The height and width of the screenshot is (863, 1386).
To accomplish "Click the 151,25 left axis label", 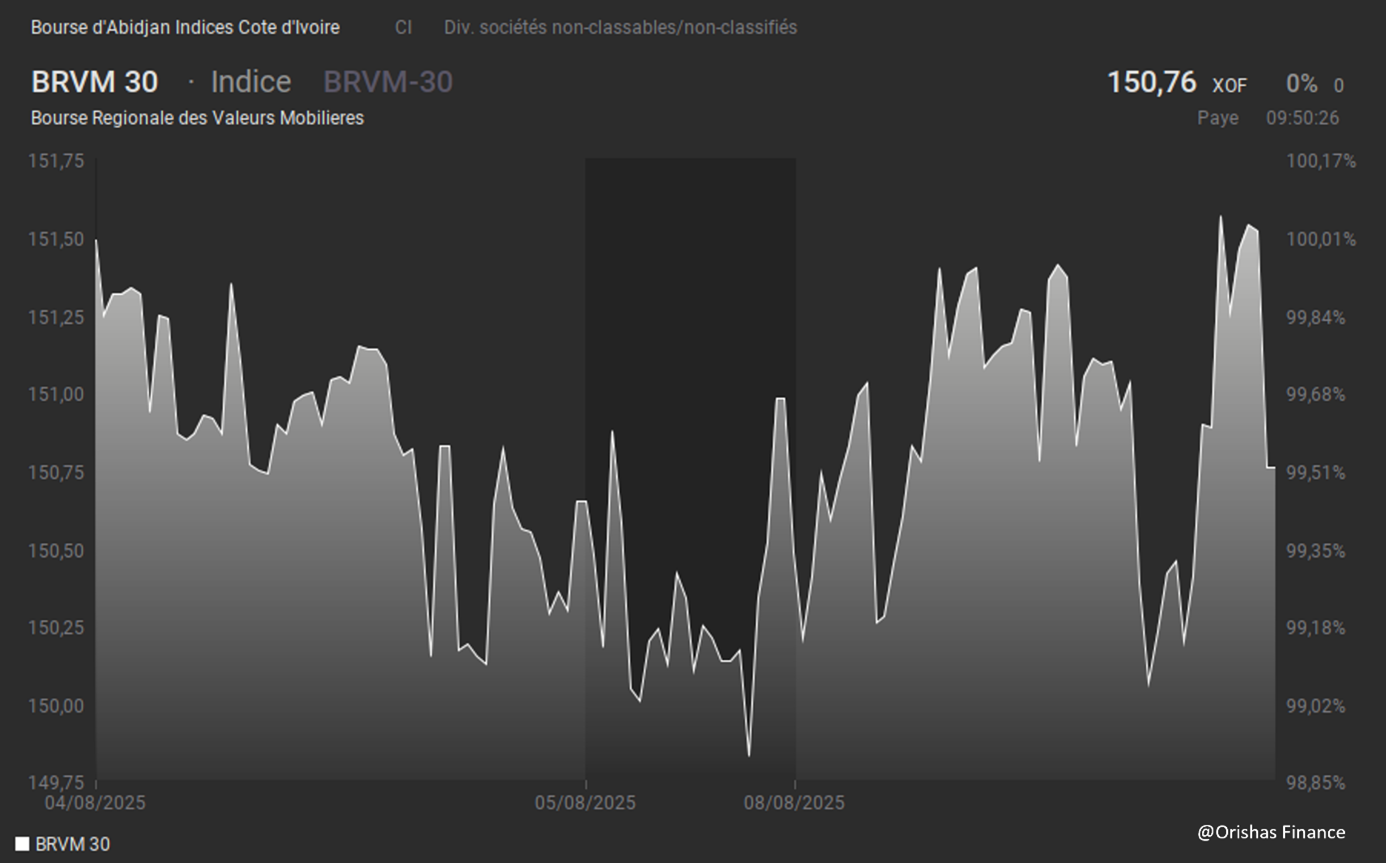I will tap(58, 317).
